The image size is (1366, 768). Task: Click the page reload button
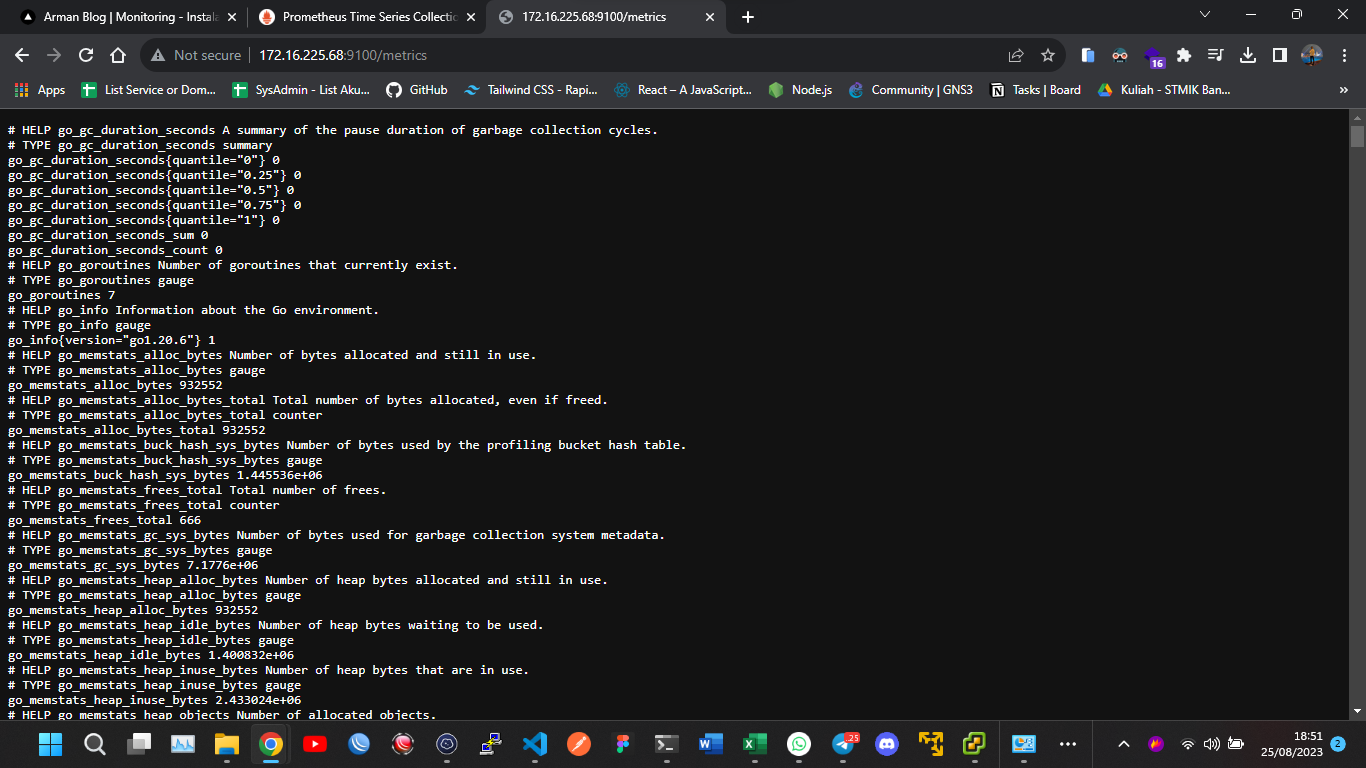(85, 57)
